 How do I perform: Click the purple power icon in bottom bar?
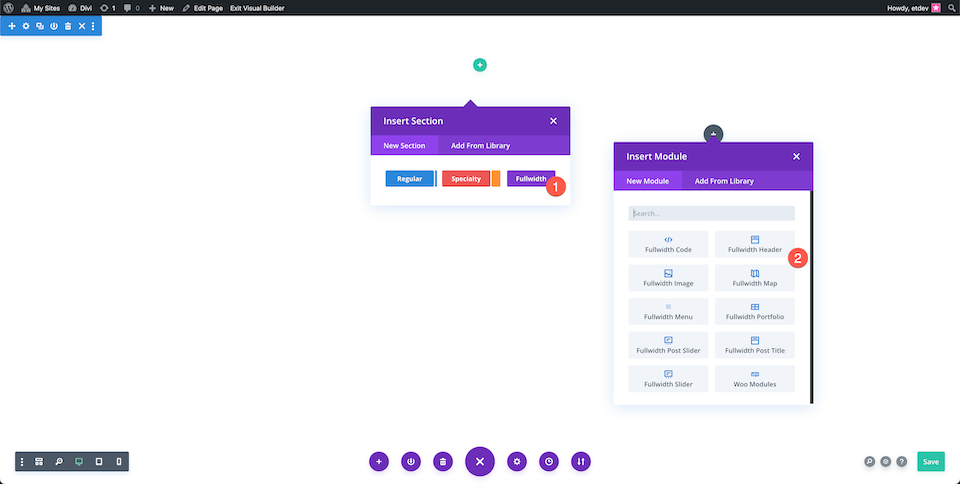(x=411, y=461)
